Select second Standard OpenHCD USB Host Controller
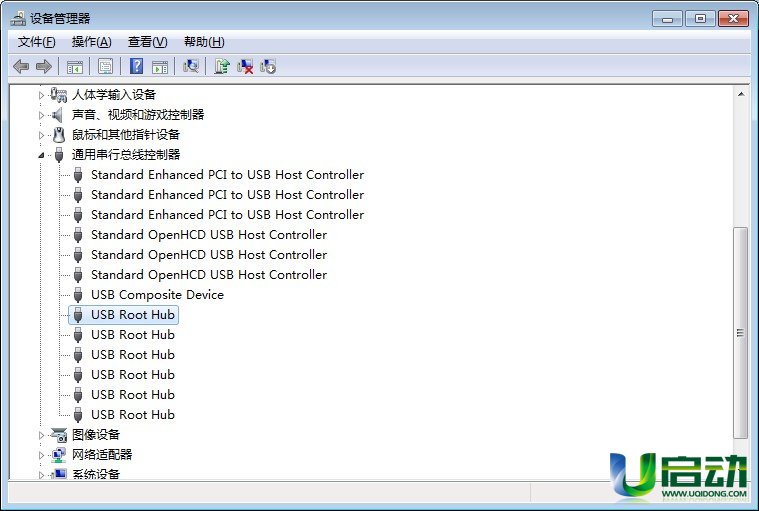The width and height of the screenshot is (759, 511). (x=209, y=255)
